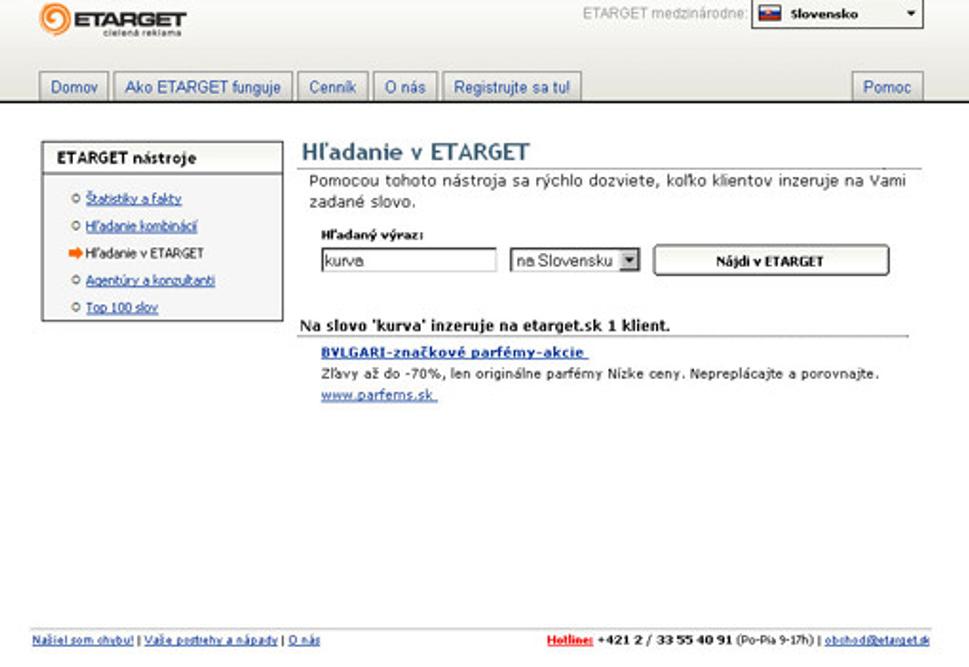This screenshot has height=667, width=969.
Task: Open BVLGARI-značkové parfémy-akcie ad link
Action: (x=454, y=352)
